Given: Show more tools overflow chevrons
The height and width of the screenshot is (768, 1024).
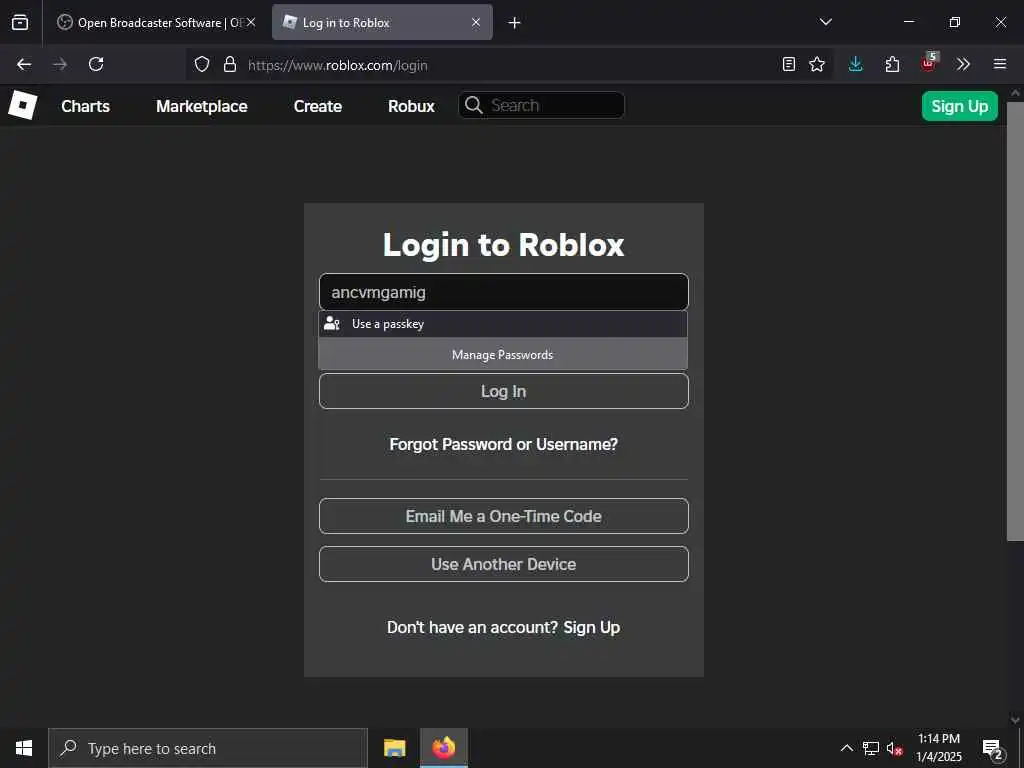Looking at the screenshot, I should (963, 64).
